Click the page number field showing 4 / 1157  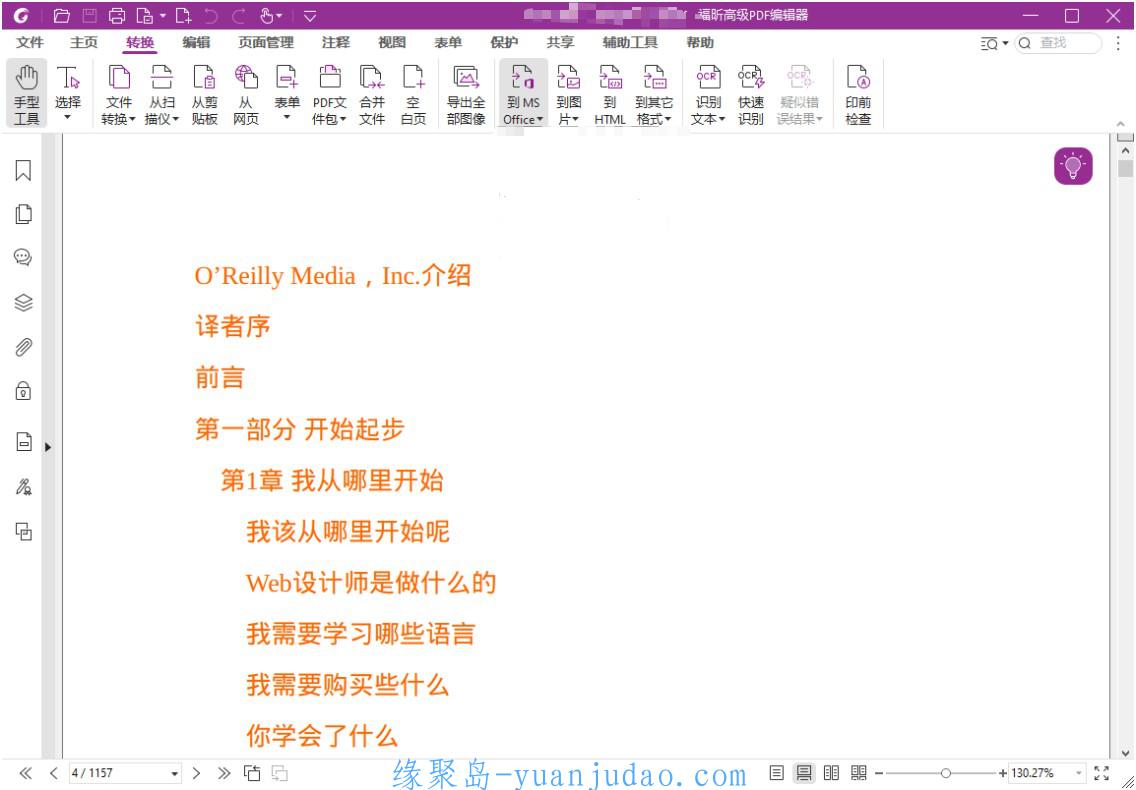pos(125,773)
